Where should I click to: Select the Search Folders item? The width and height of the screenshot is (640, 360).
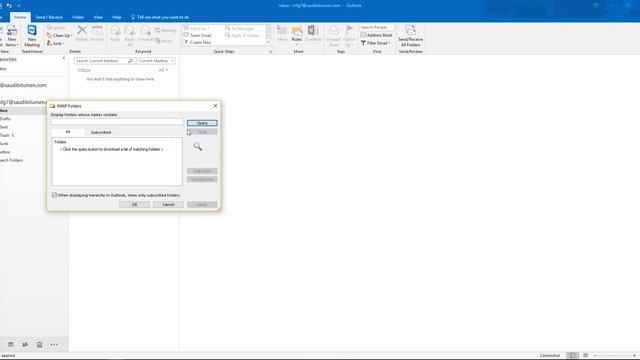click(x=11, y=160)
